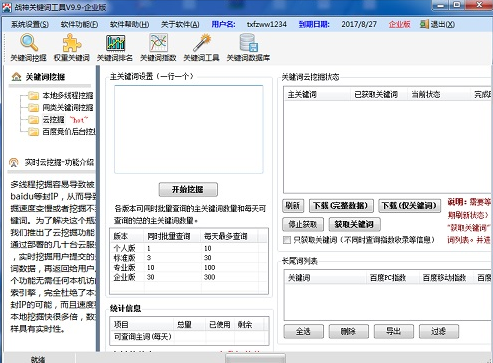
Task: Open the 软件帮助 menu
Action: tap(129, 24)
